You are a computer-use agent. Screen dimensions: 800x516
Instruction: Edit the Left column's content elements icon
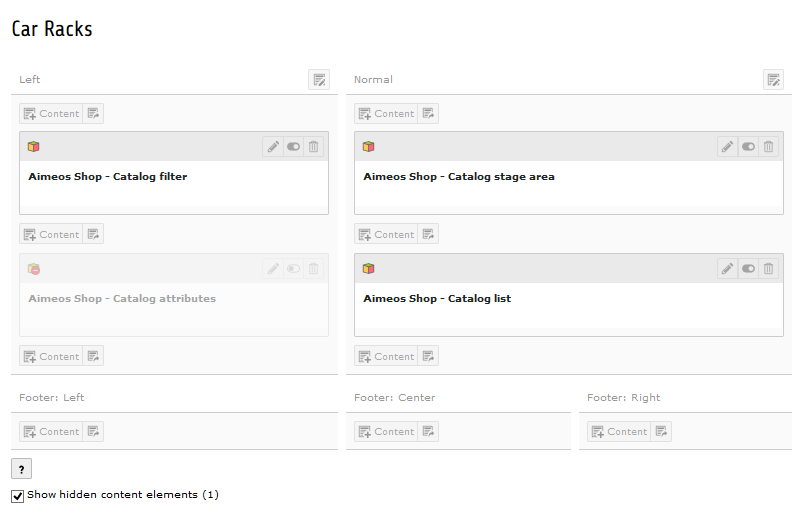[319, 80]
